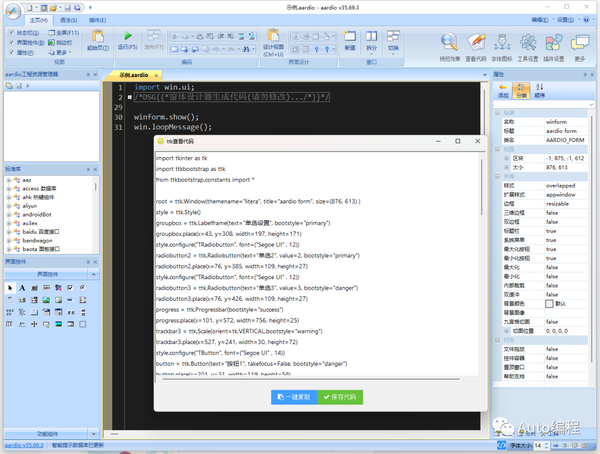Toggle the 界面控件 checkbox in the ribbon
Image resolution: width=600 pixels, height=454 pixels.
pyautogui.click(x=12, y=42)
